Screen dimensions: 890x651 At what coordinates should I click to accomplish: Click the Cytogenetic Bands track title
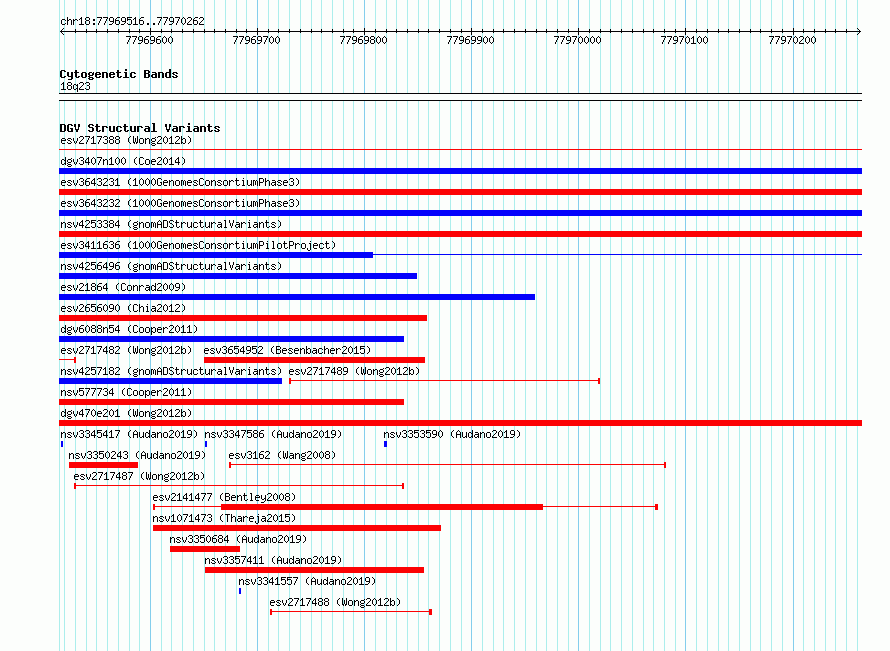click(x=119, y=74)
